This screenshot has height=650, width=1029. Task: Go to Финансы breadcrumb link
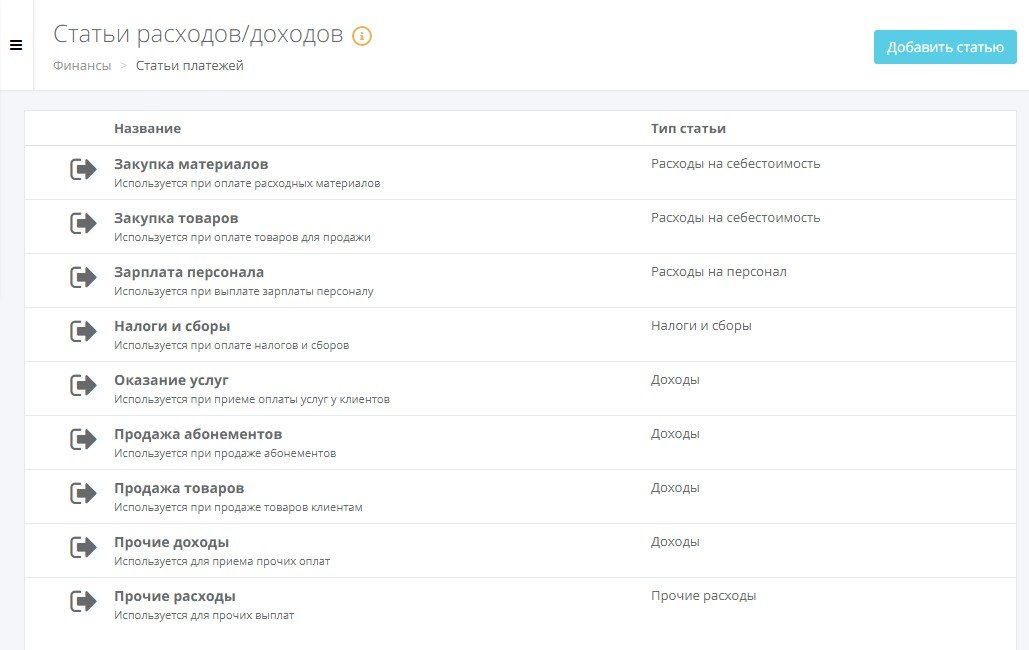(x=82, y=66)
